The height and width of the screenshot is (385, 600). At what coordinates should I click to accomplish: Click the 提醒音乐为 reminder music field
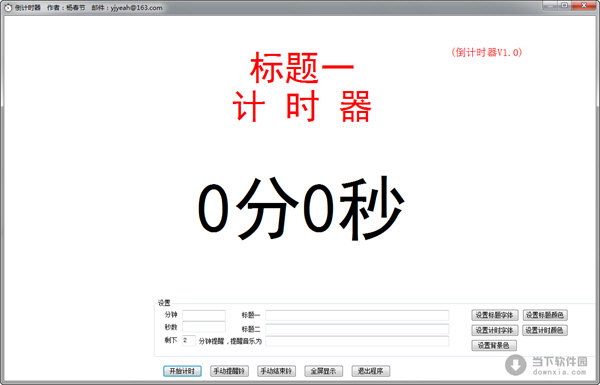coord(357,341)
